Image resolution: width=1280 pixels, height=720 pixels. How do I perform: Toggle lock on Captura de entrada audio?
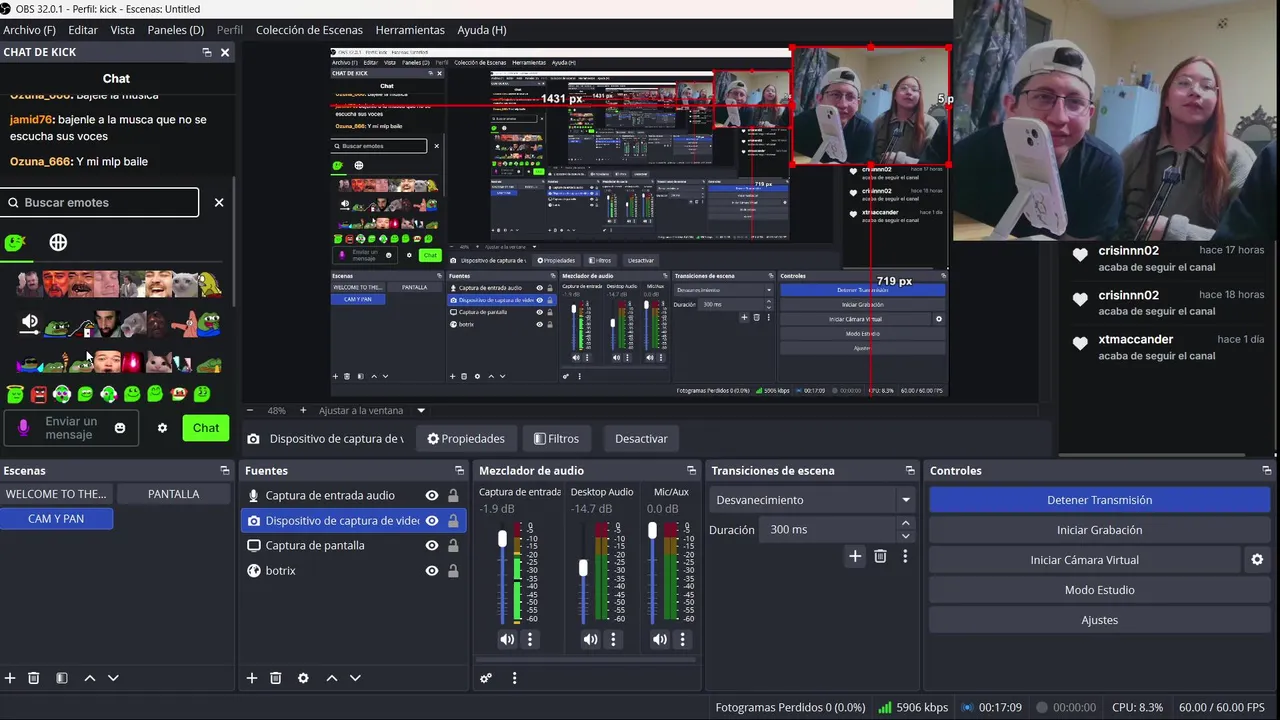[453, 495]
